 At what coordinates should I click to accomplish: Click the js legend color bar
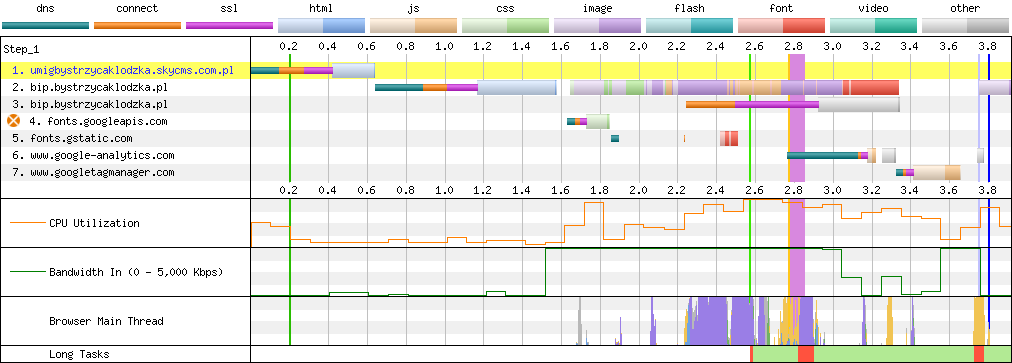tap(414, 25)
